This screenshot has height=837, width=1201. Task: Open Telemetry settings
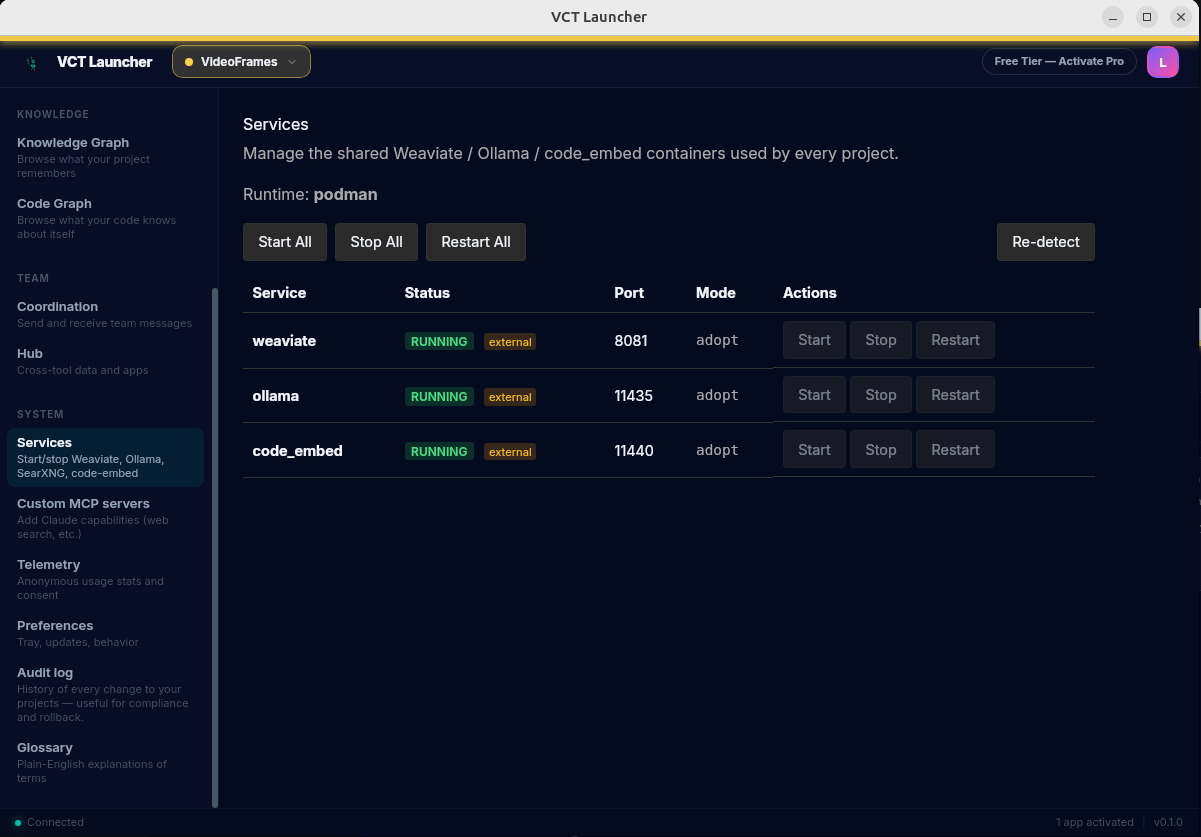(105, 579)
